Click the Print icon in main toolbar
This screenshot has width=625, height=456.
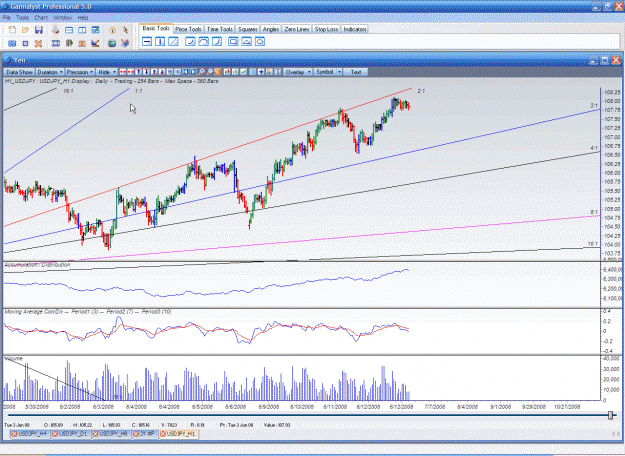point(55,30)
